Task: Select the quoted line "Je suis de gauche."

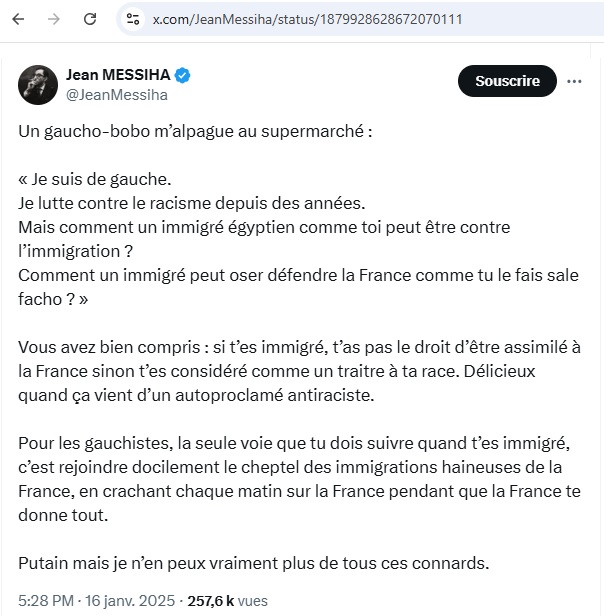Action: click(95, 180)
